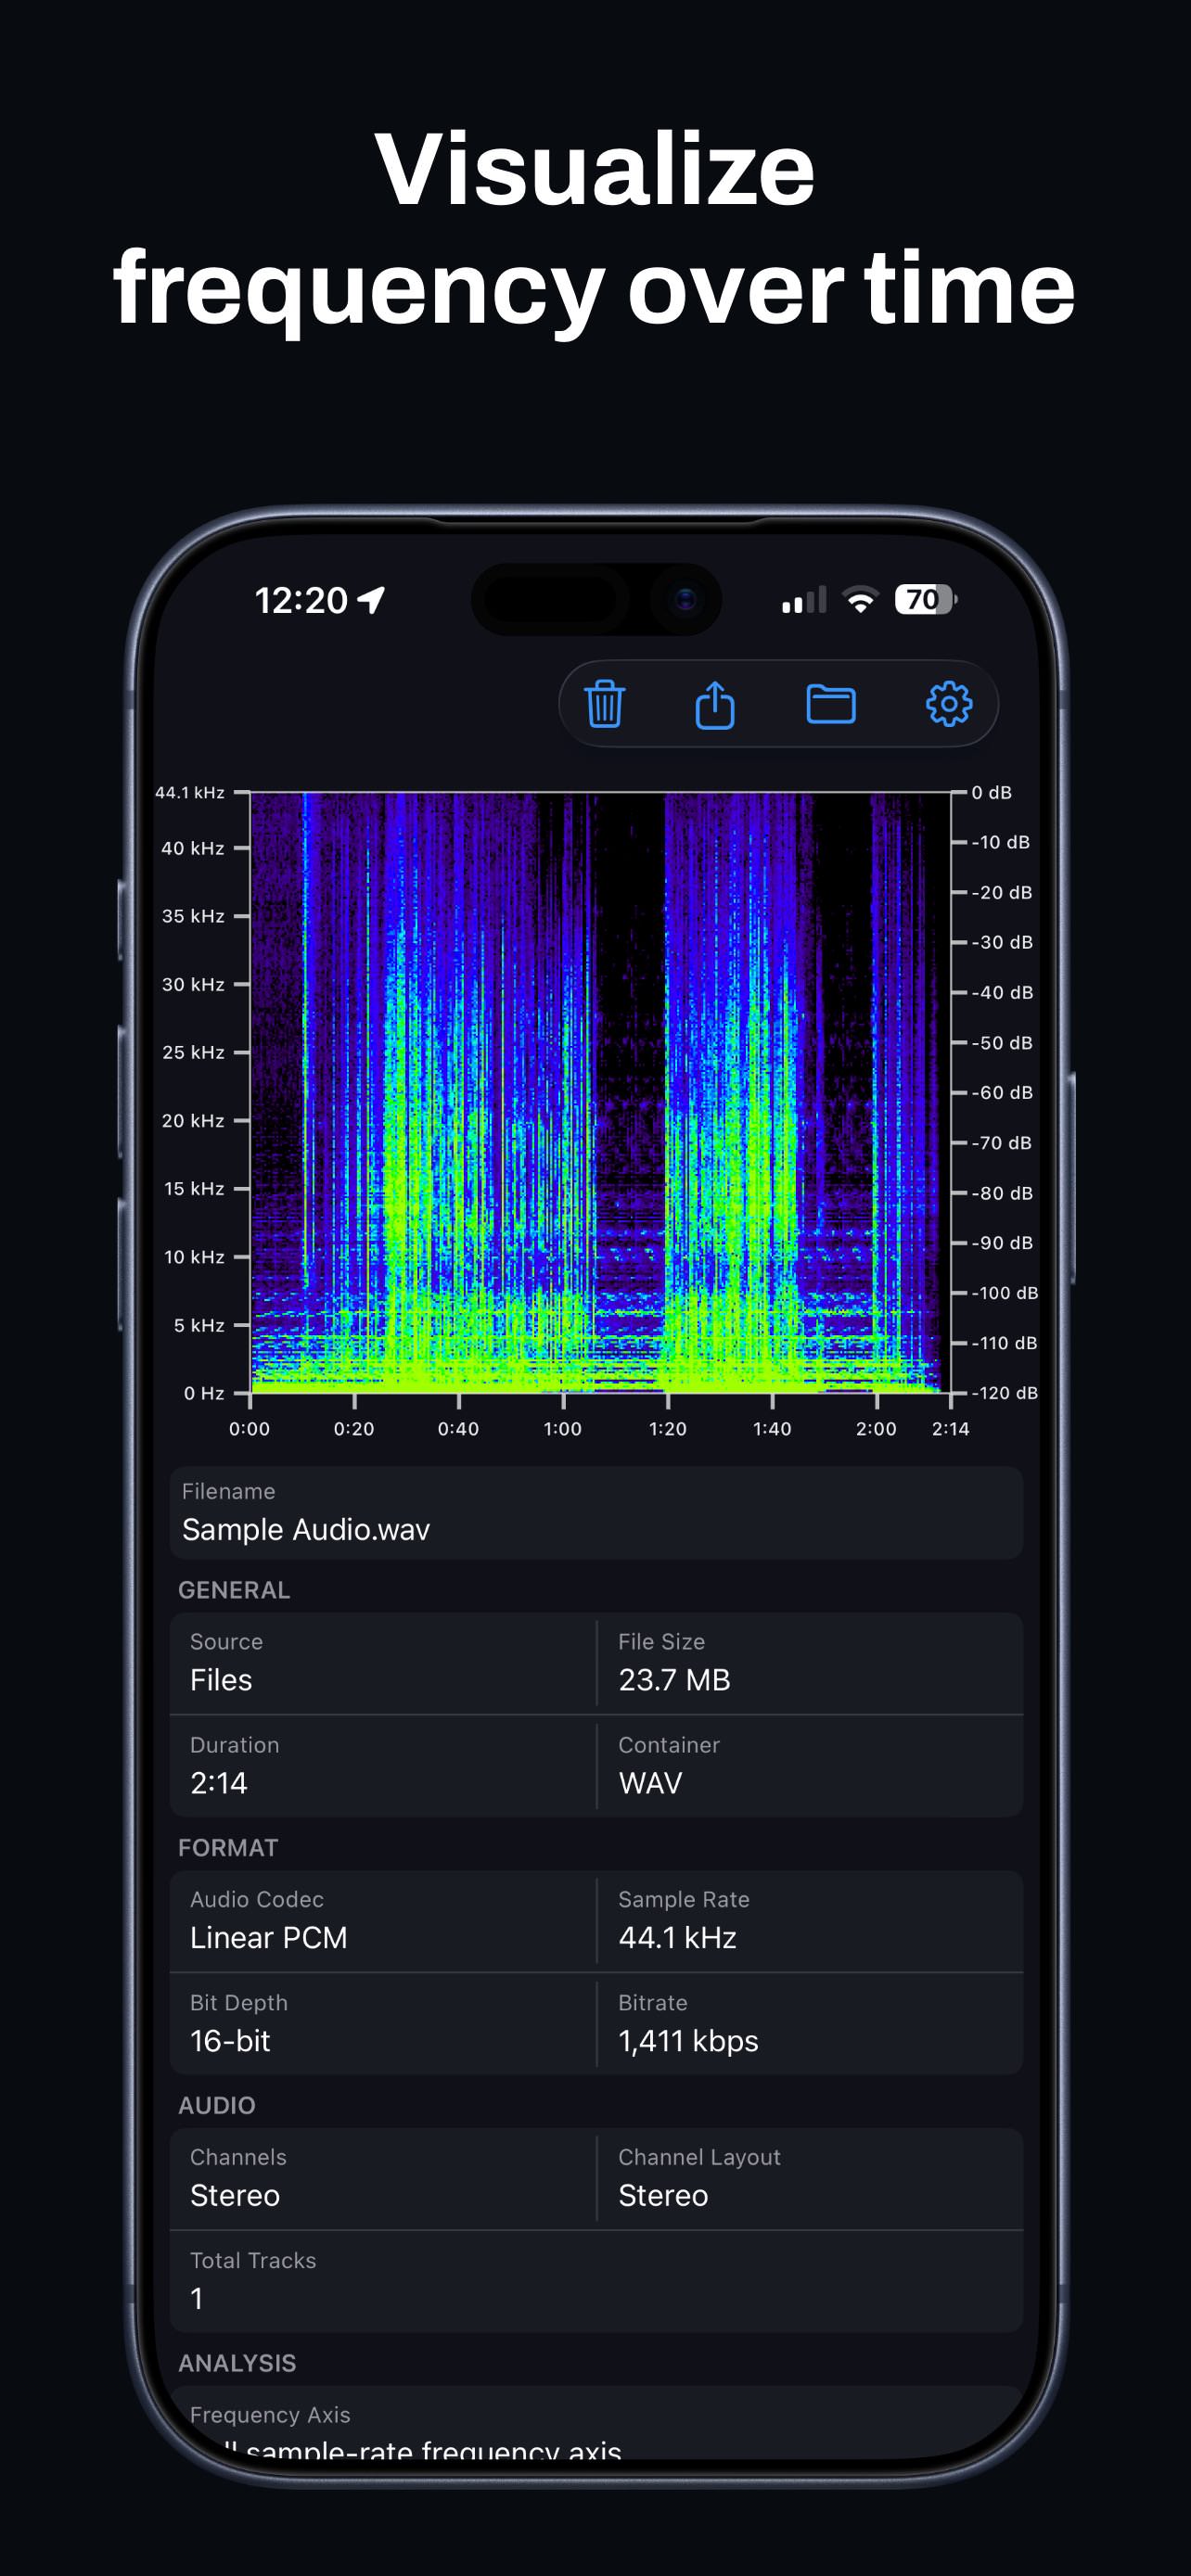This screenshot has width=1191, height=2576.
Task: Tap the 'Channel Layout' label
Action: pyautogui.click(x=699, y=2157)
